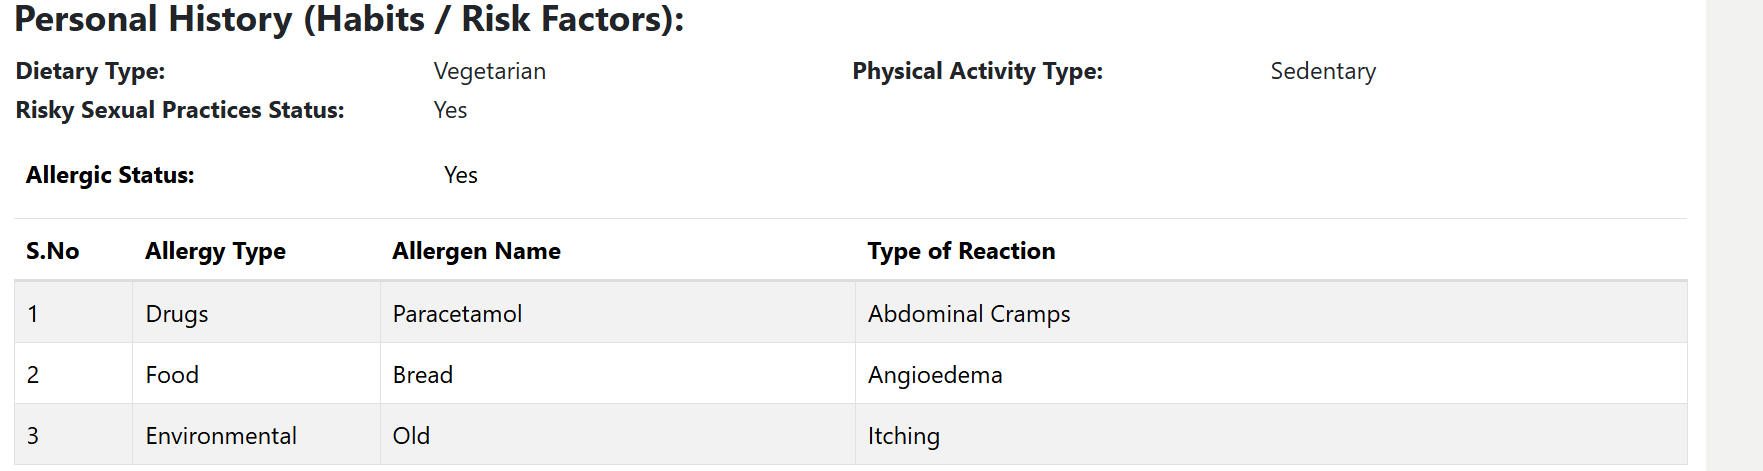Select the Risky Sexual Practices Status label
Screen dimensions: 1763x471
[180, 111]
